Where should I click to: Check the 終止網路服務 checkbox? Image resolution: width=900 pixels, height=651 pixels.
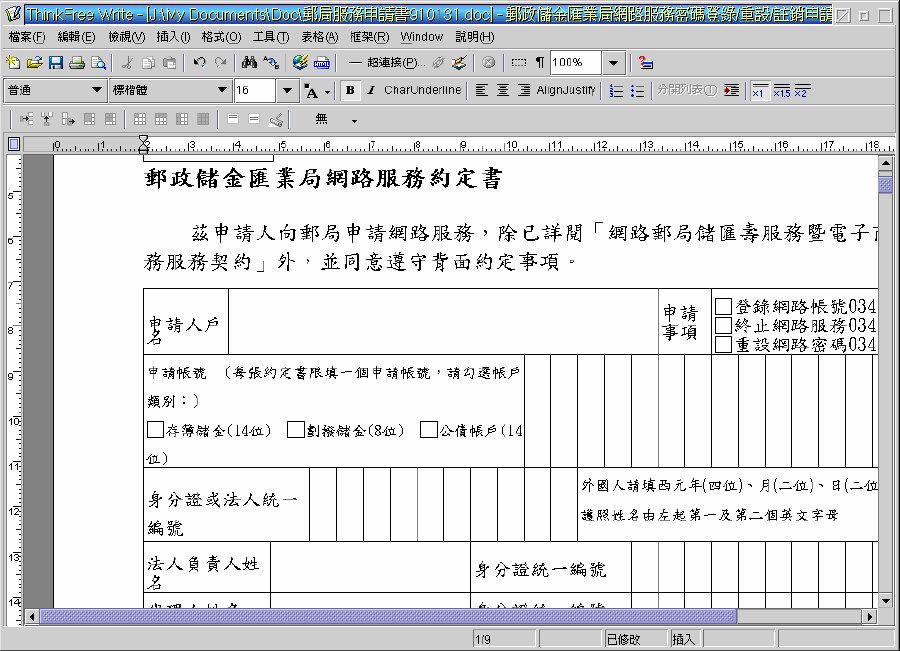click(723, 326)
